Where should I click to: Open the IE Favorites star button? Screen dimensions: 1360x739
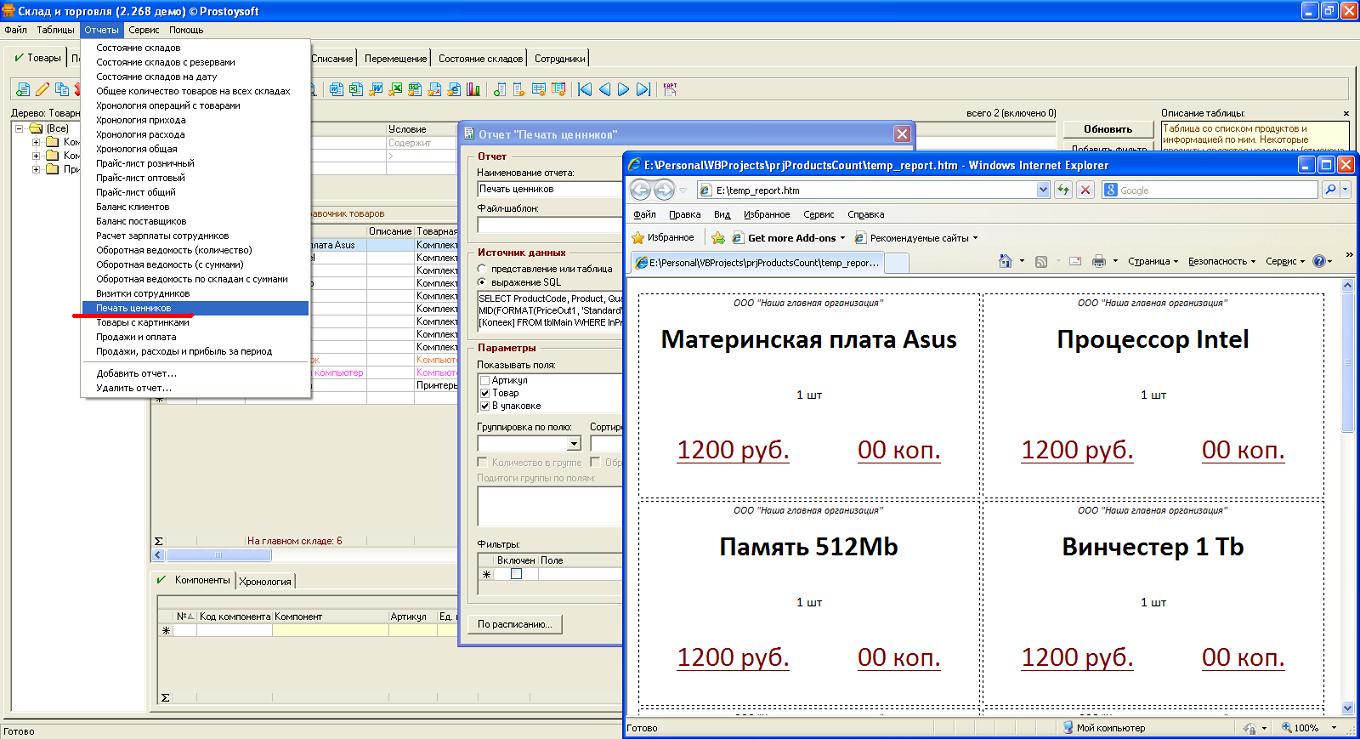click(x=638, y=238)
